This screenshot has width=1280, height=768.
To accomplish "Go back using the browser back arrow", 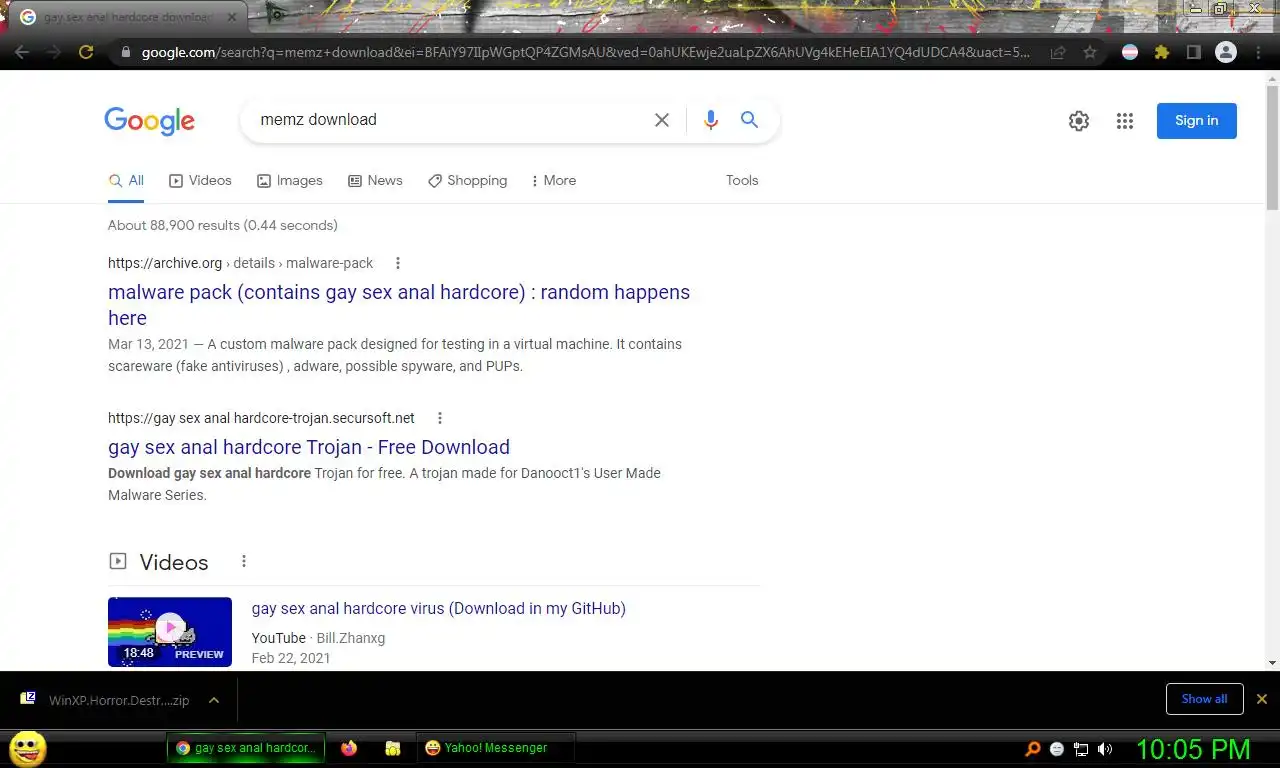I will point(22,52).
